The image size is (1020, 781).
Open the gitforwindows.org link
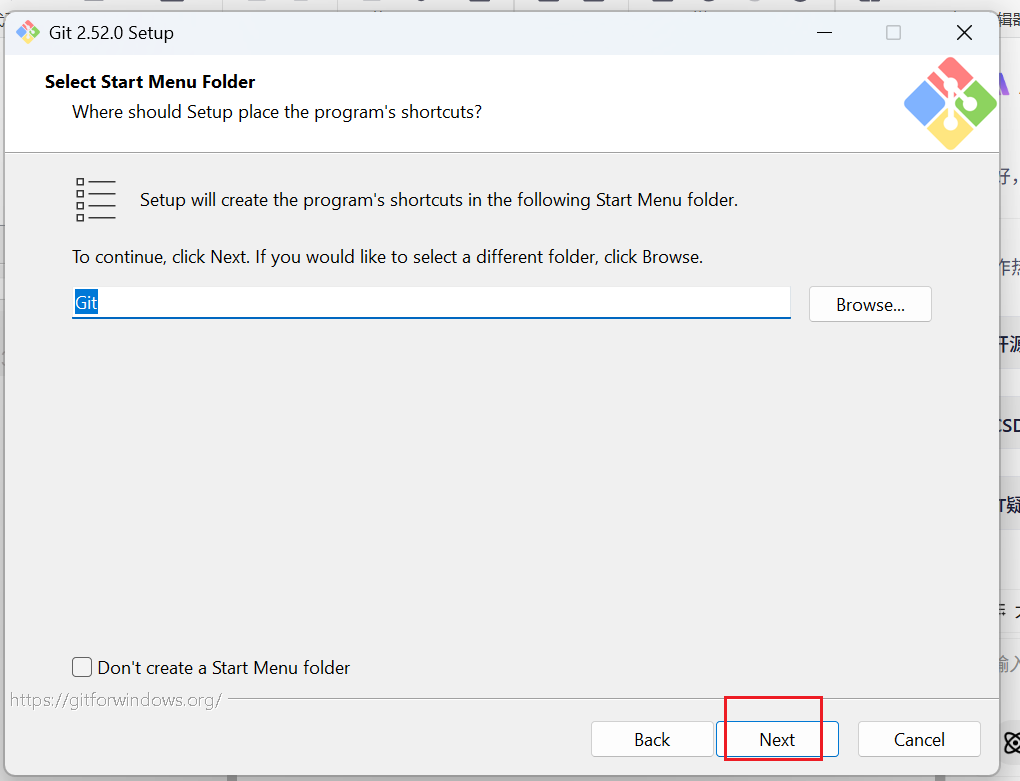[116, 700]
